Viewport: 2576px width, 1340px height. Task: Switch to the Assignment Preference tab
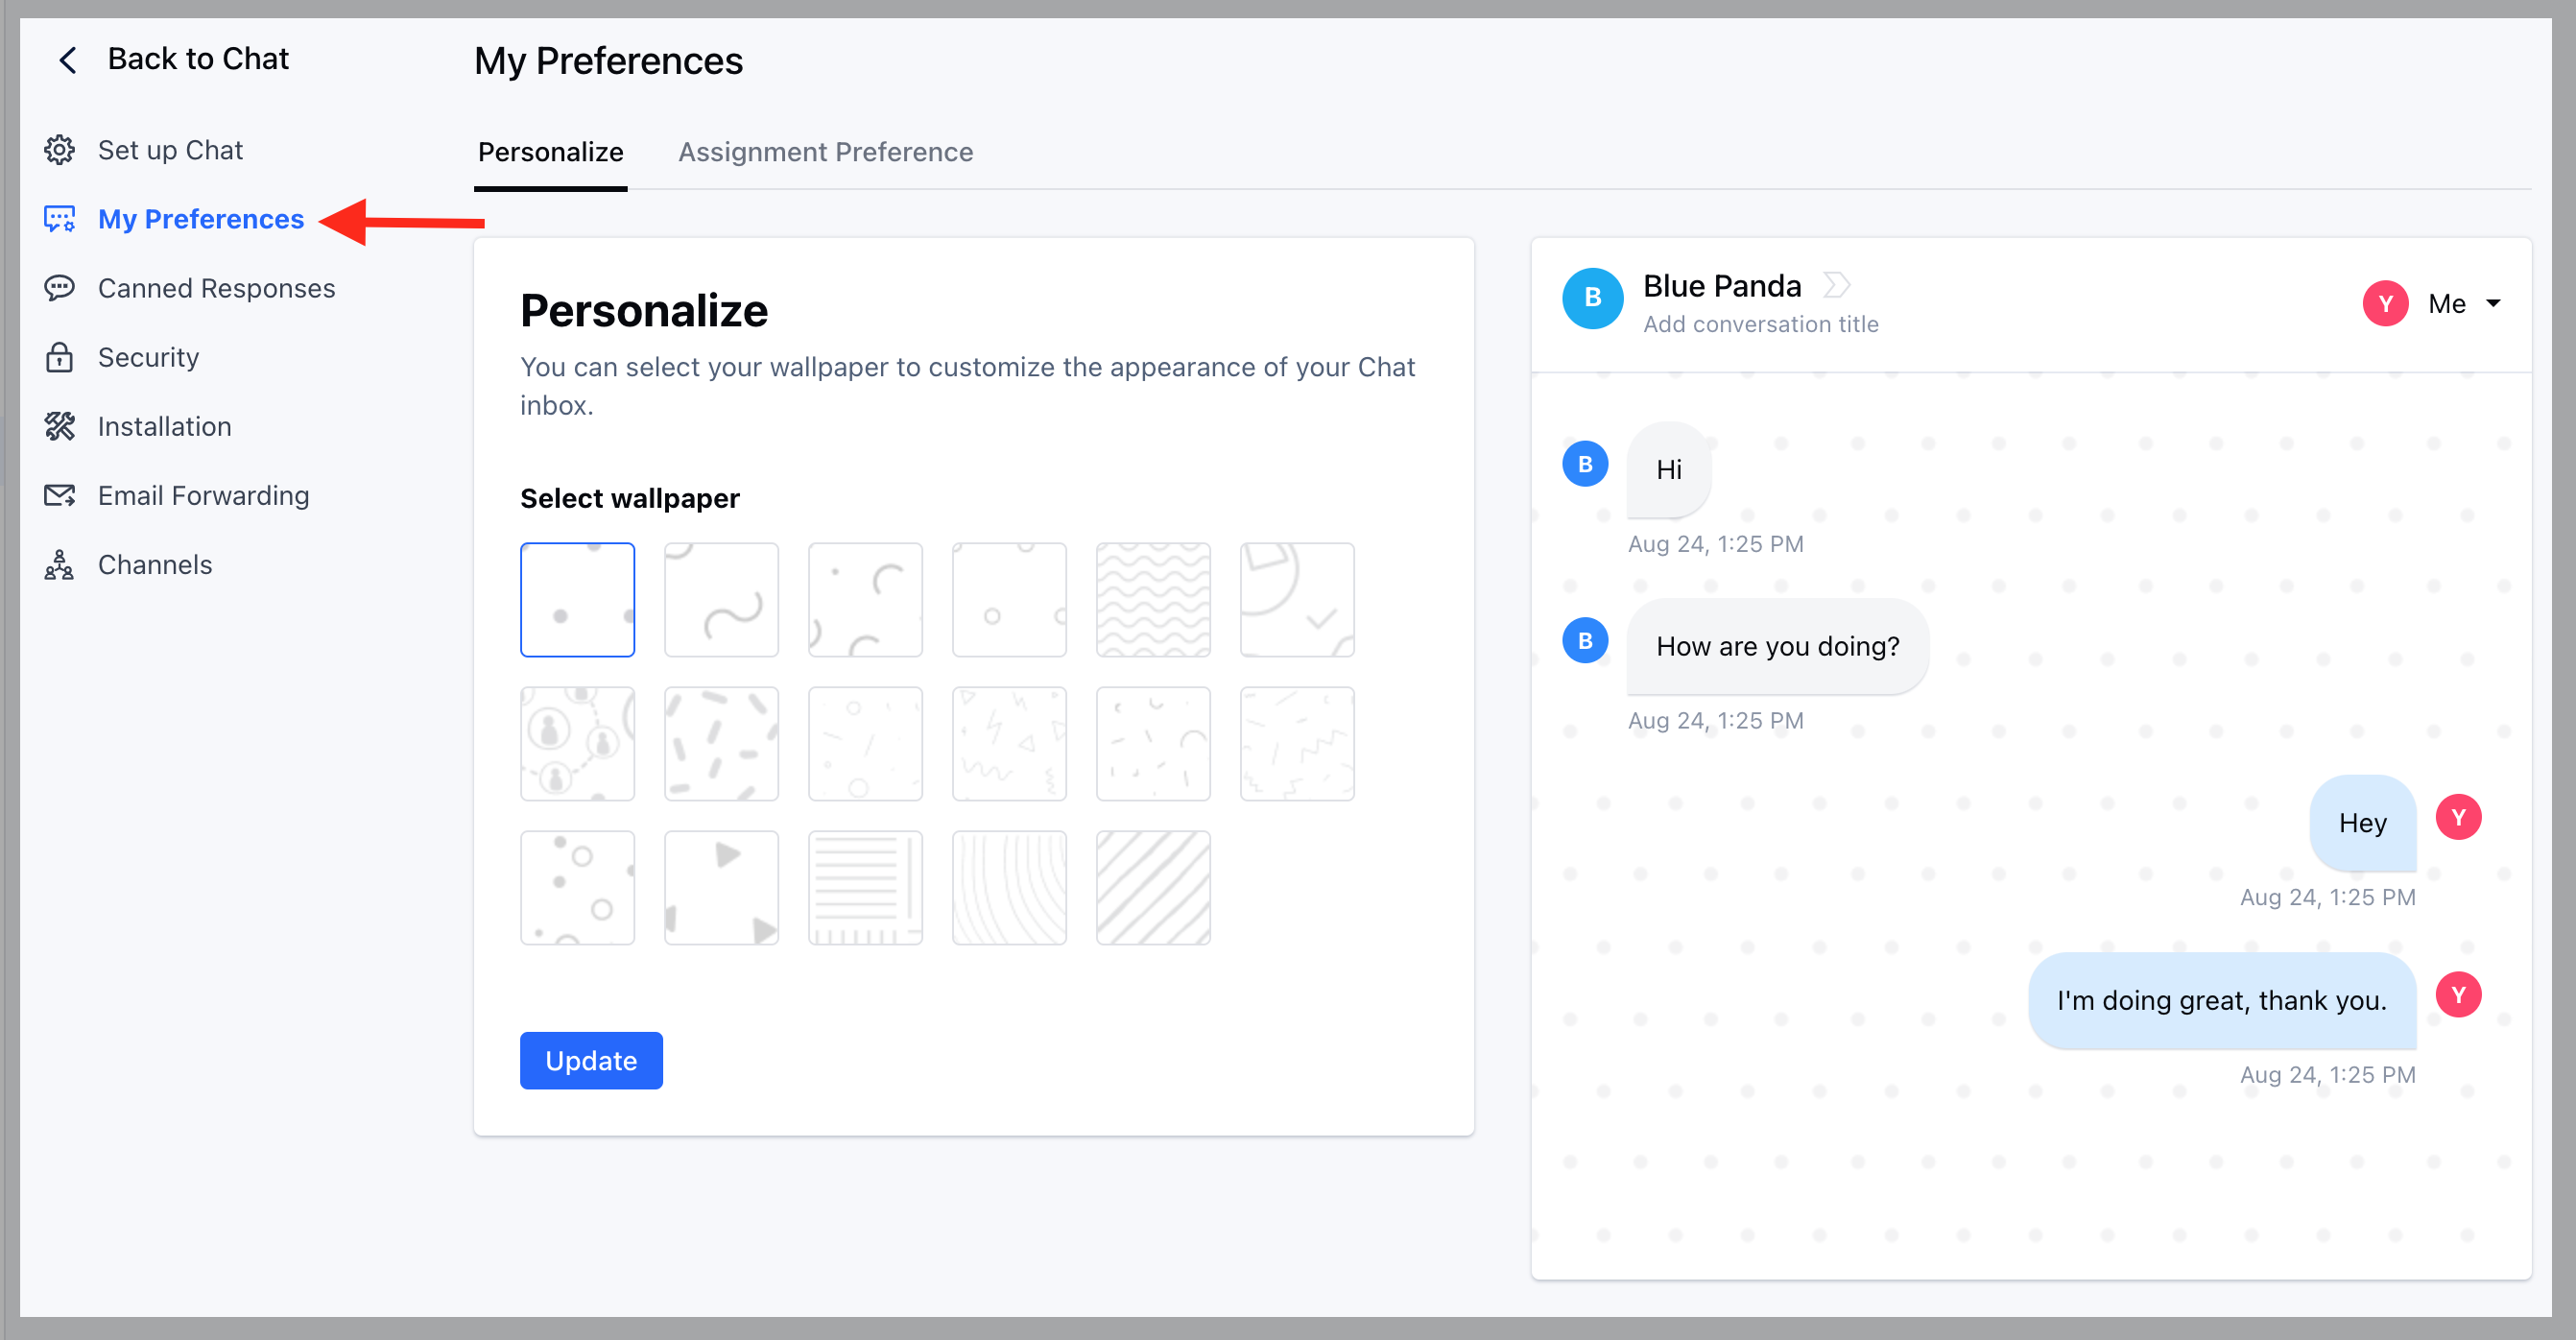pyautogui.click(x=825, y=152)
